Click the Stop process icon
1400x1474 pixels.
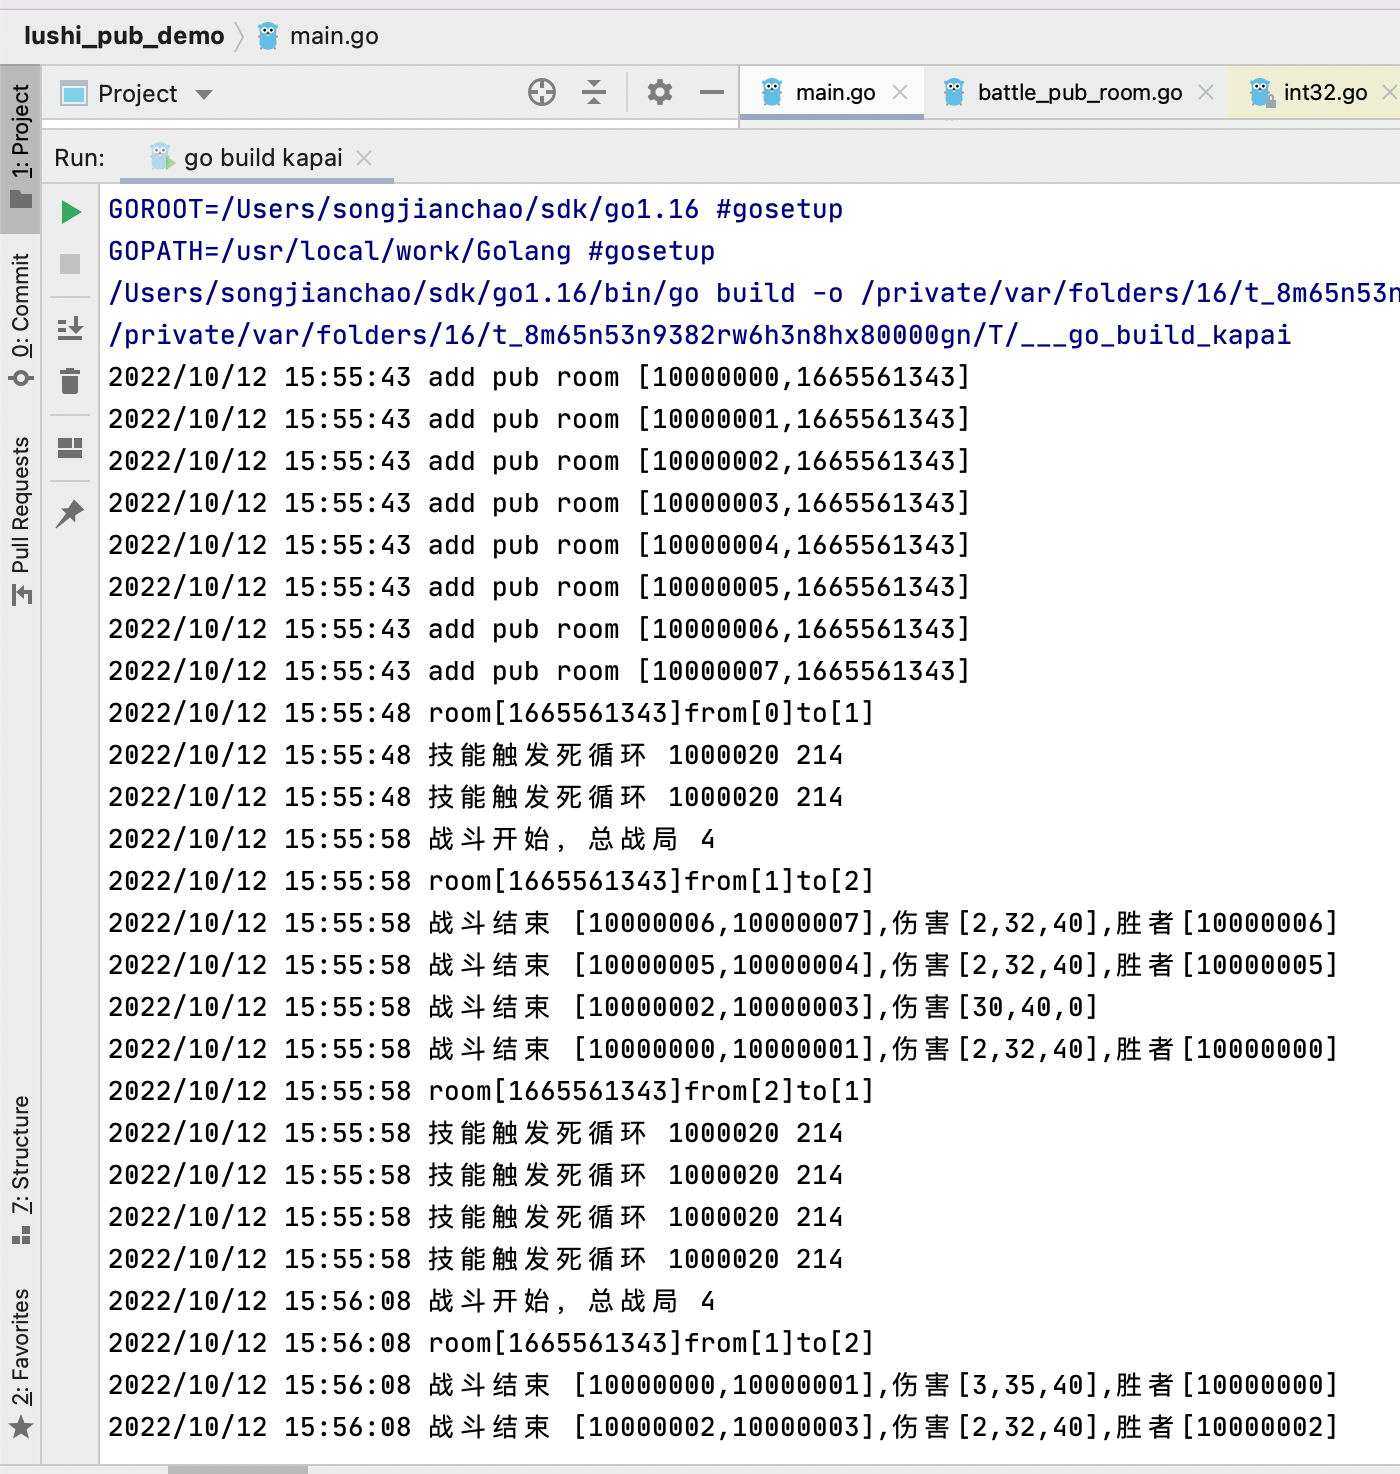click(70, 263)
